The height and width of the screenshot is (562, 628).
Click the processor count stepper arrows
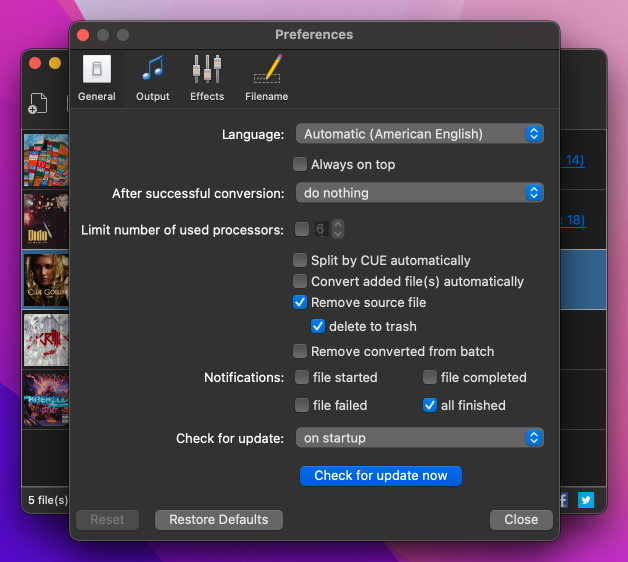point(338,229)
